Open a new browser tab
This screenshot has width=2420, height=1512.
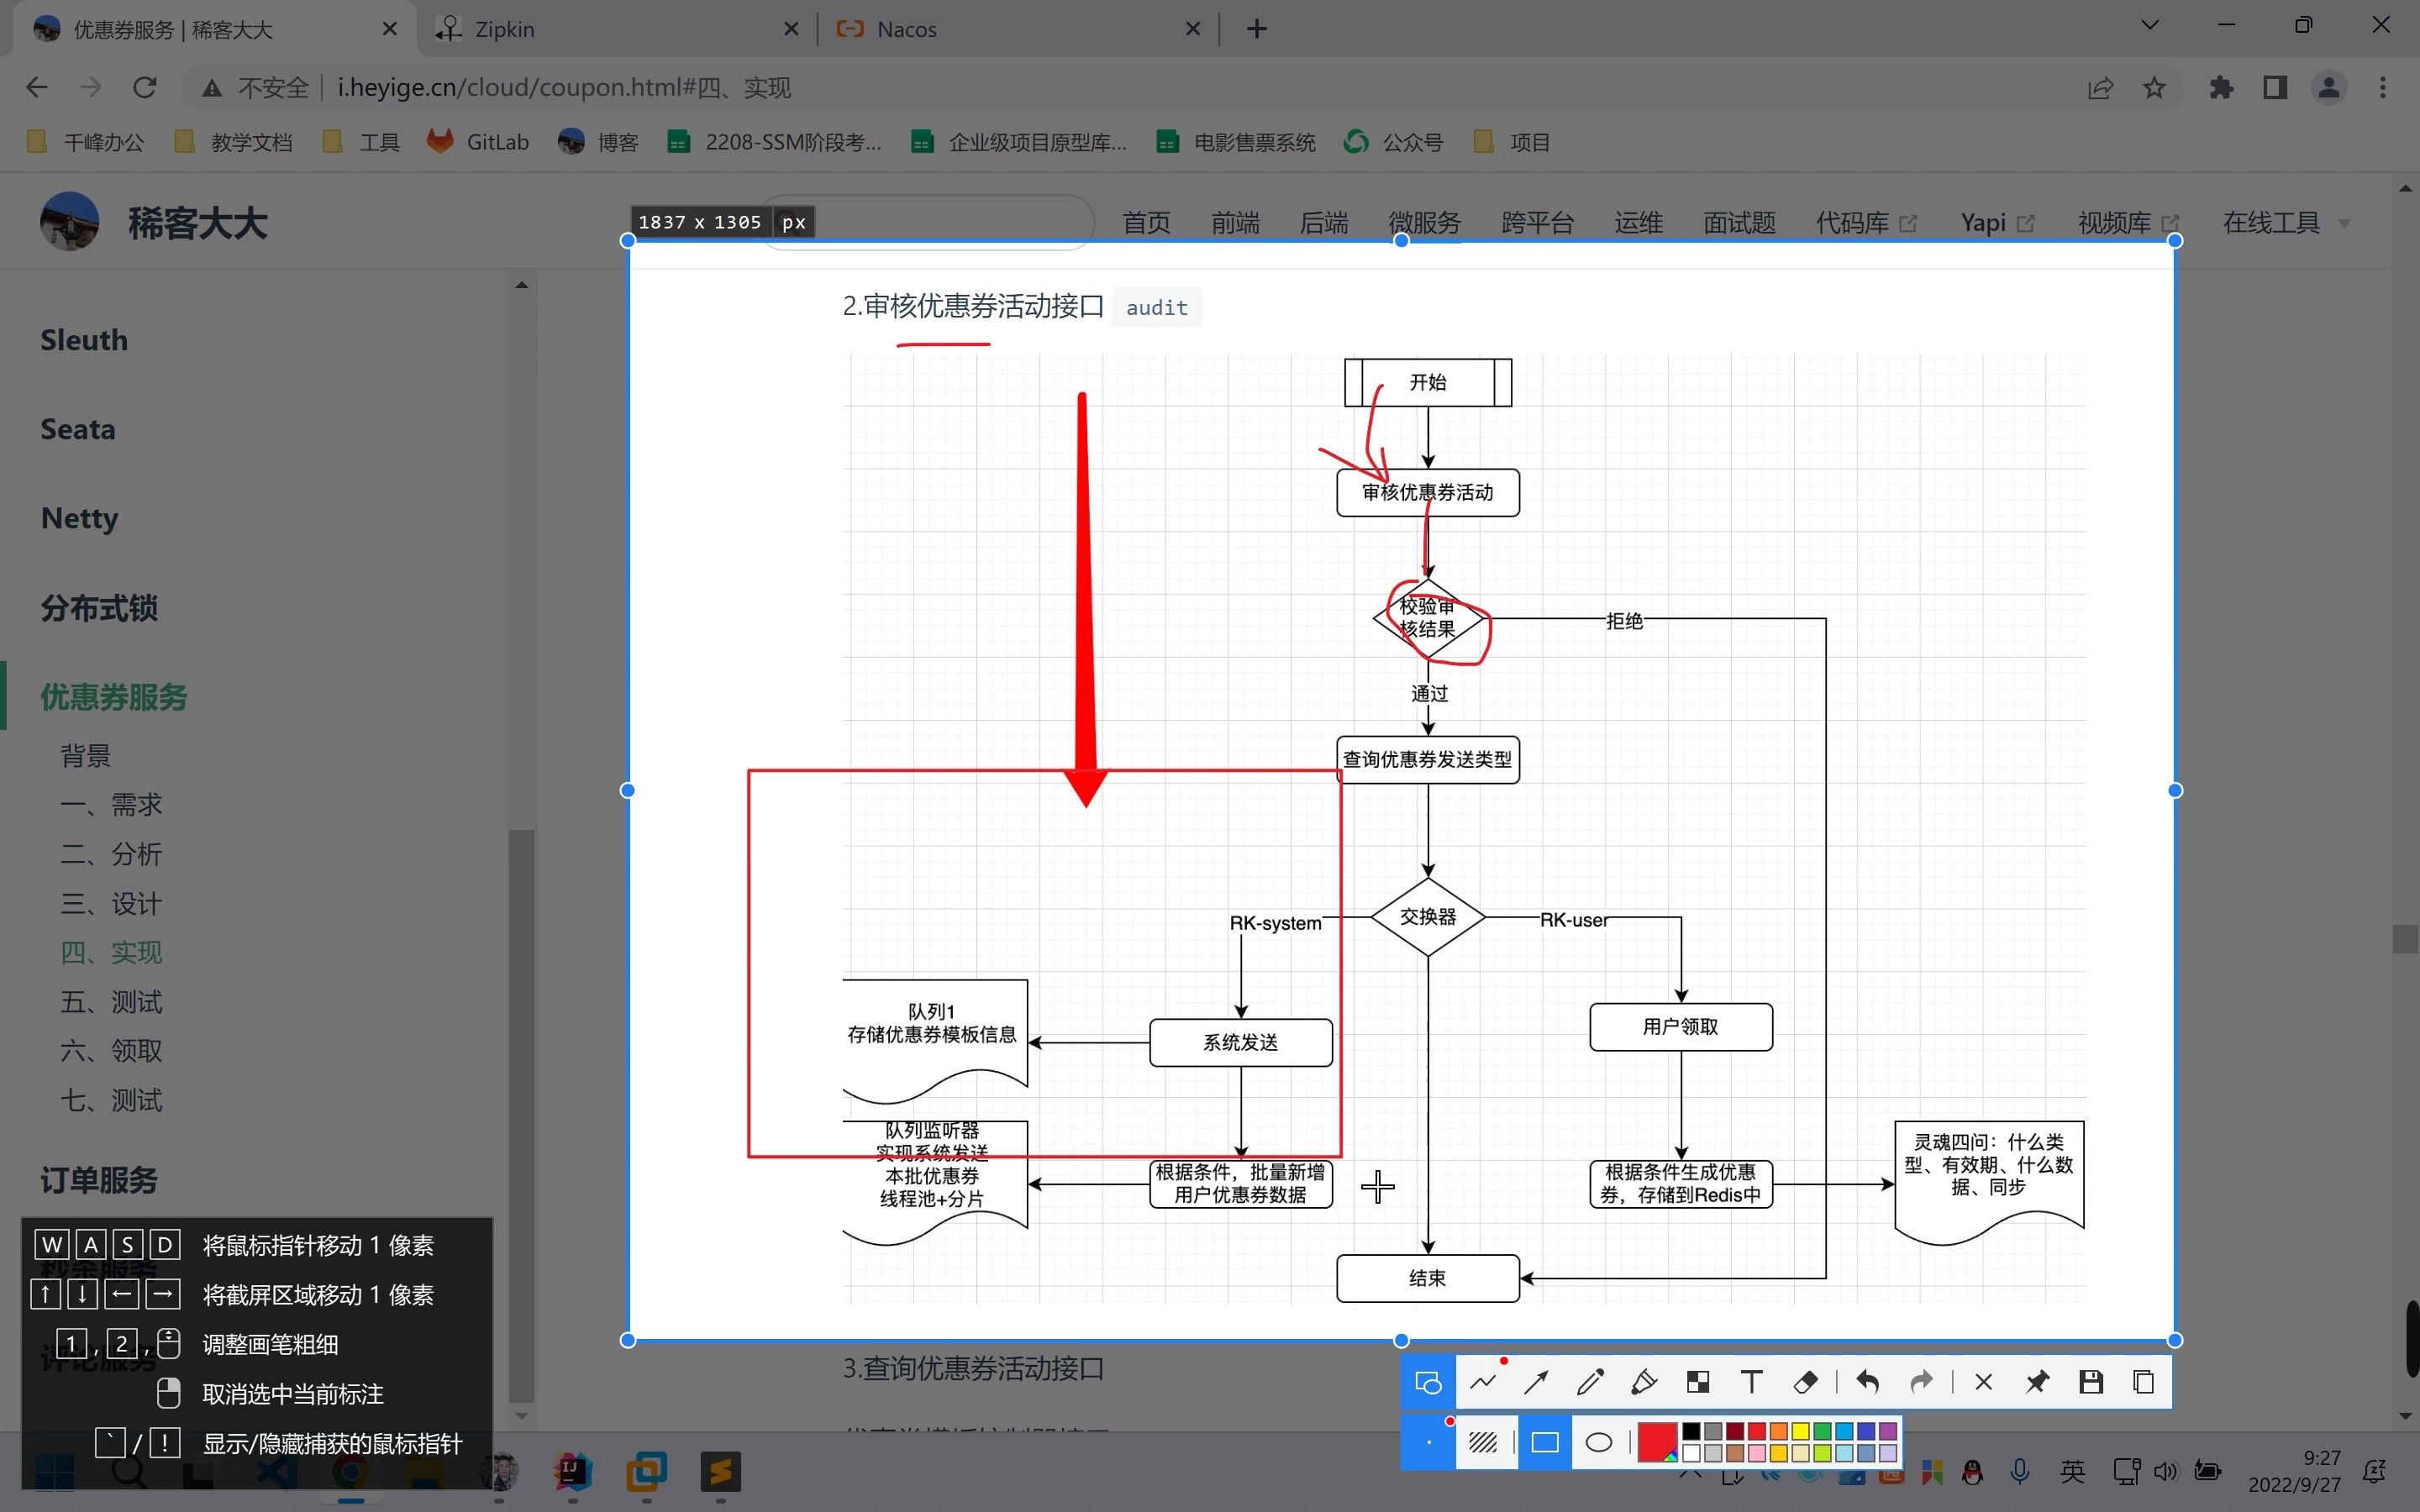tap(1257, 29)
